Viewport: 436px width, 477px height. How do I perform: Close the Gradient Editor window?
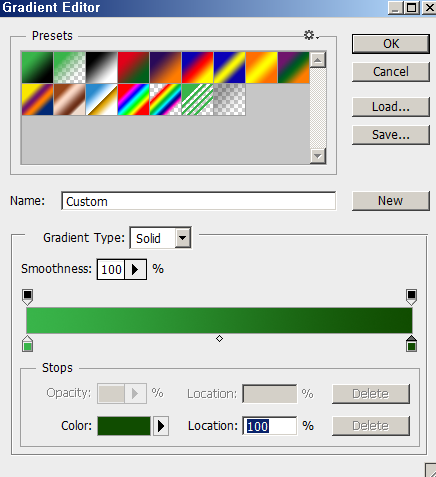pos(429,7)
